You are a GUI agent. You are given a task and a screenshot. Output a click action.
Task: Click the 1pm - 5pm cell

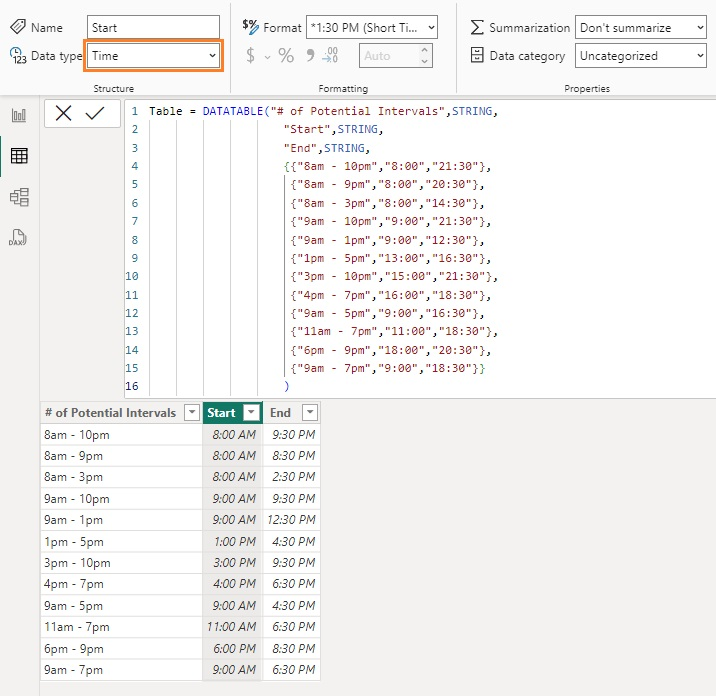pos(121,541)
